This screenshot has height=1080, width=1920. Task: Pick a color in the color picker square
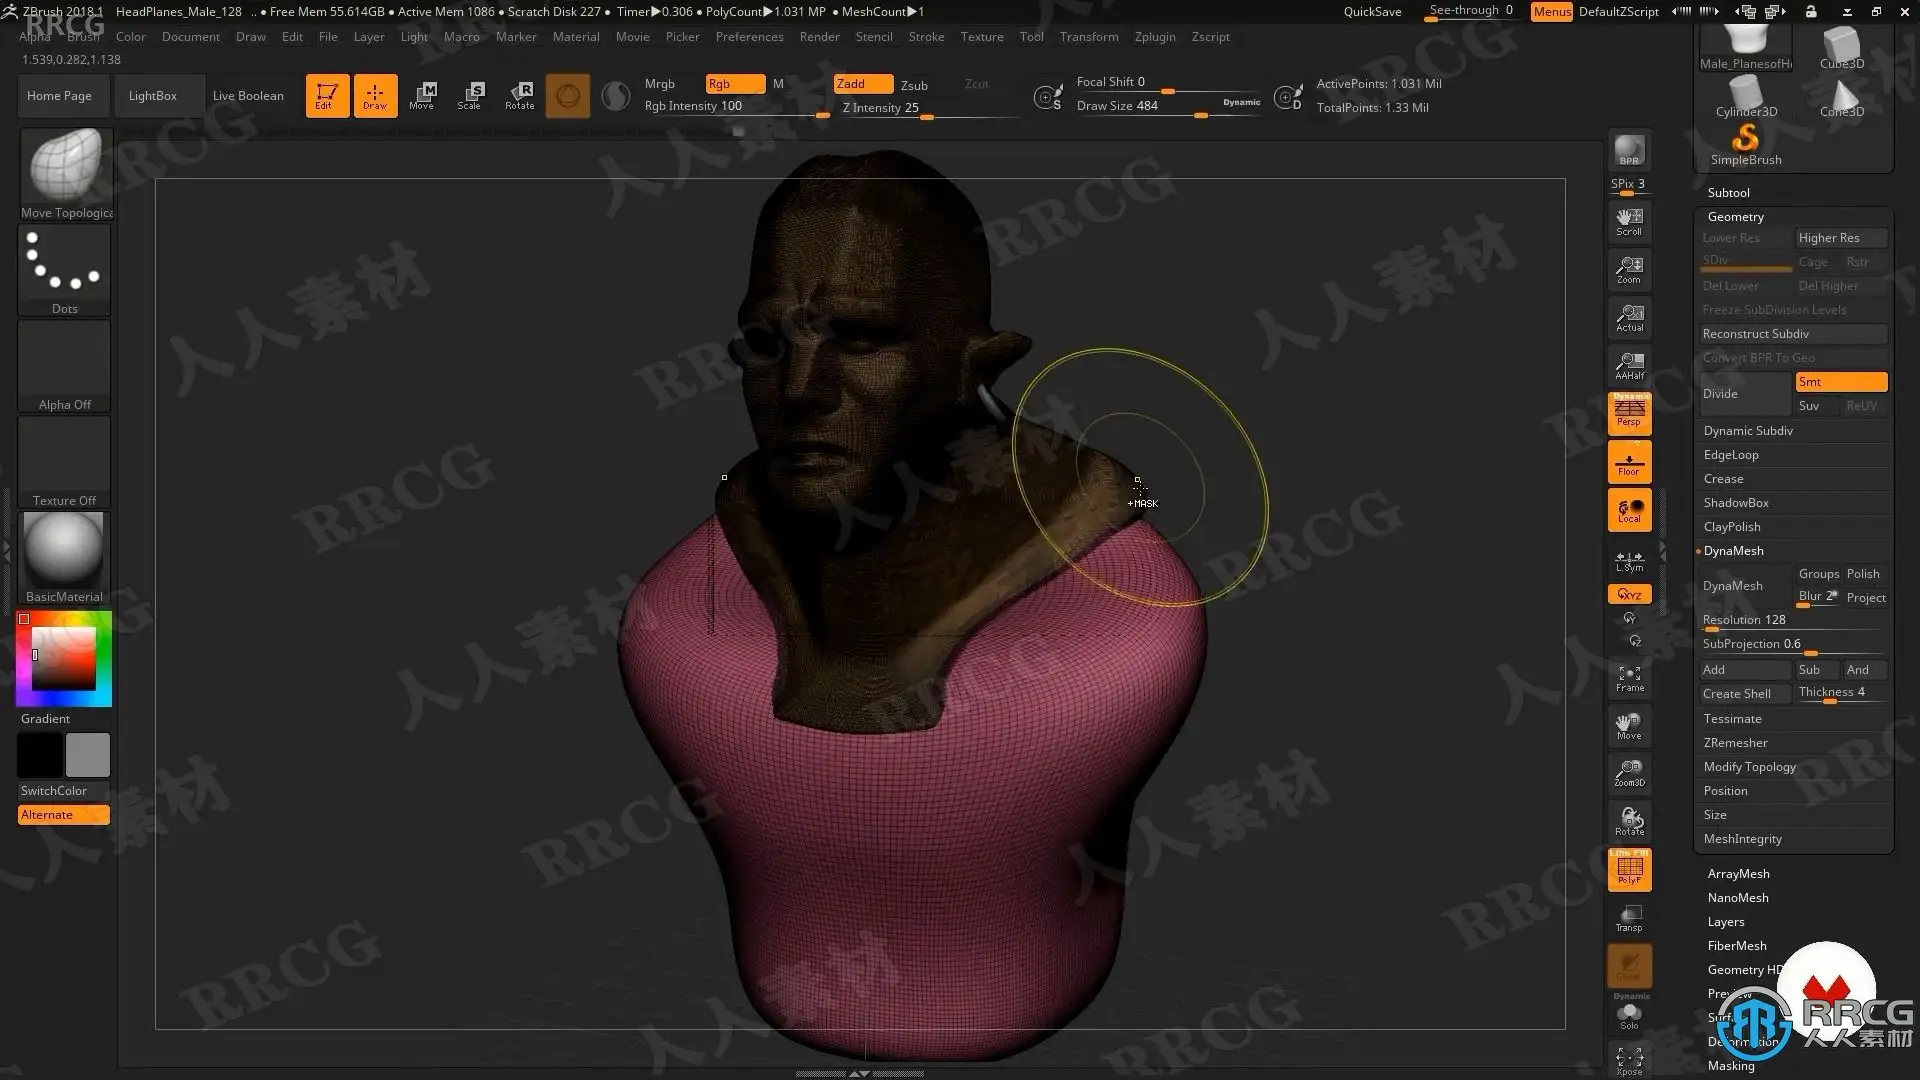pos(64,658)
